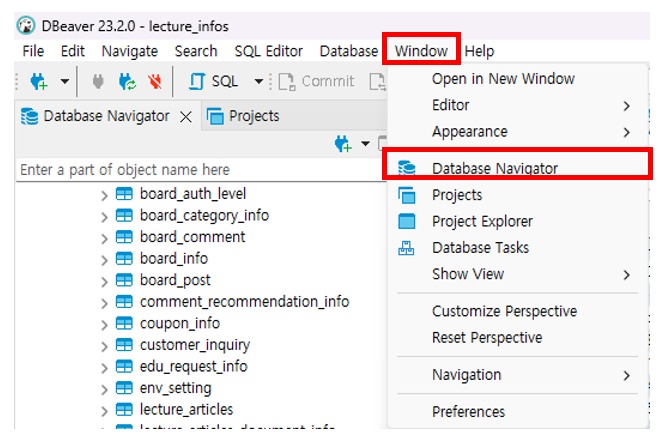
Task: Open the Editor submenu
Action: (518, 105)
